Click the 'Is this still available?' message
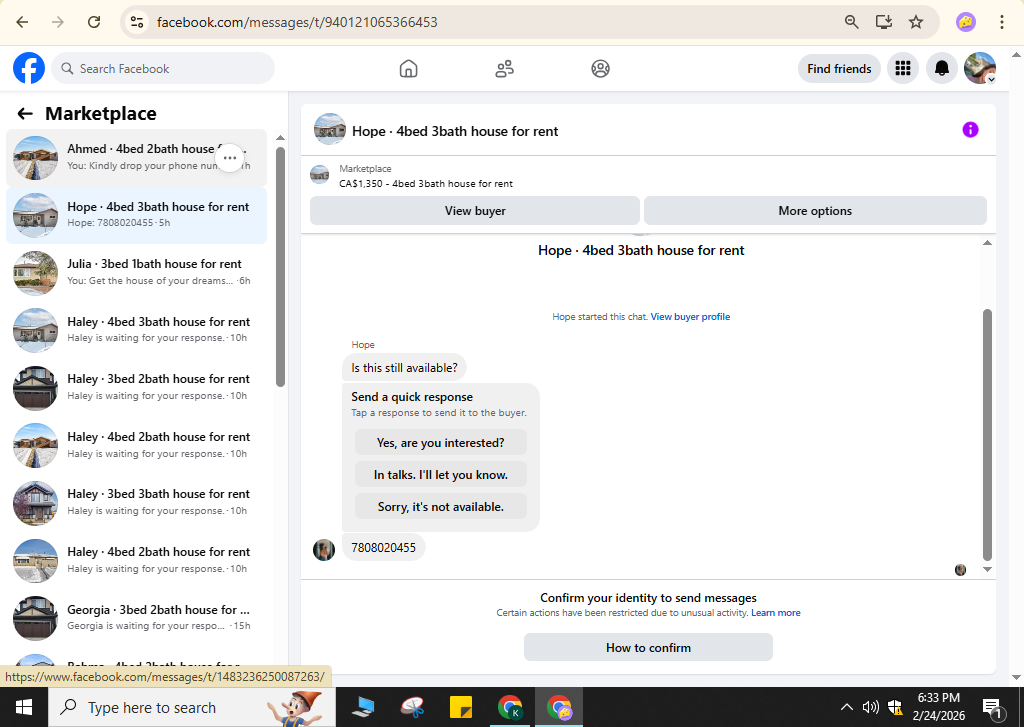Image resolution: width=1024 pixels, height=727 pixels. tap(404, 368)
